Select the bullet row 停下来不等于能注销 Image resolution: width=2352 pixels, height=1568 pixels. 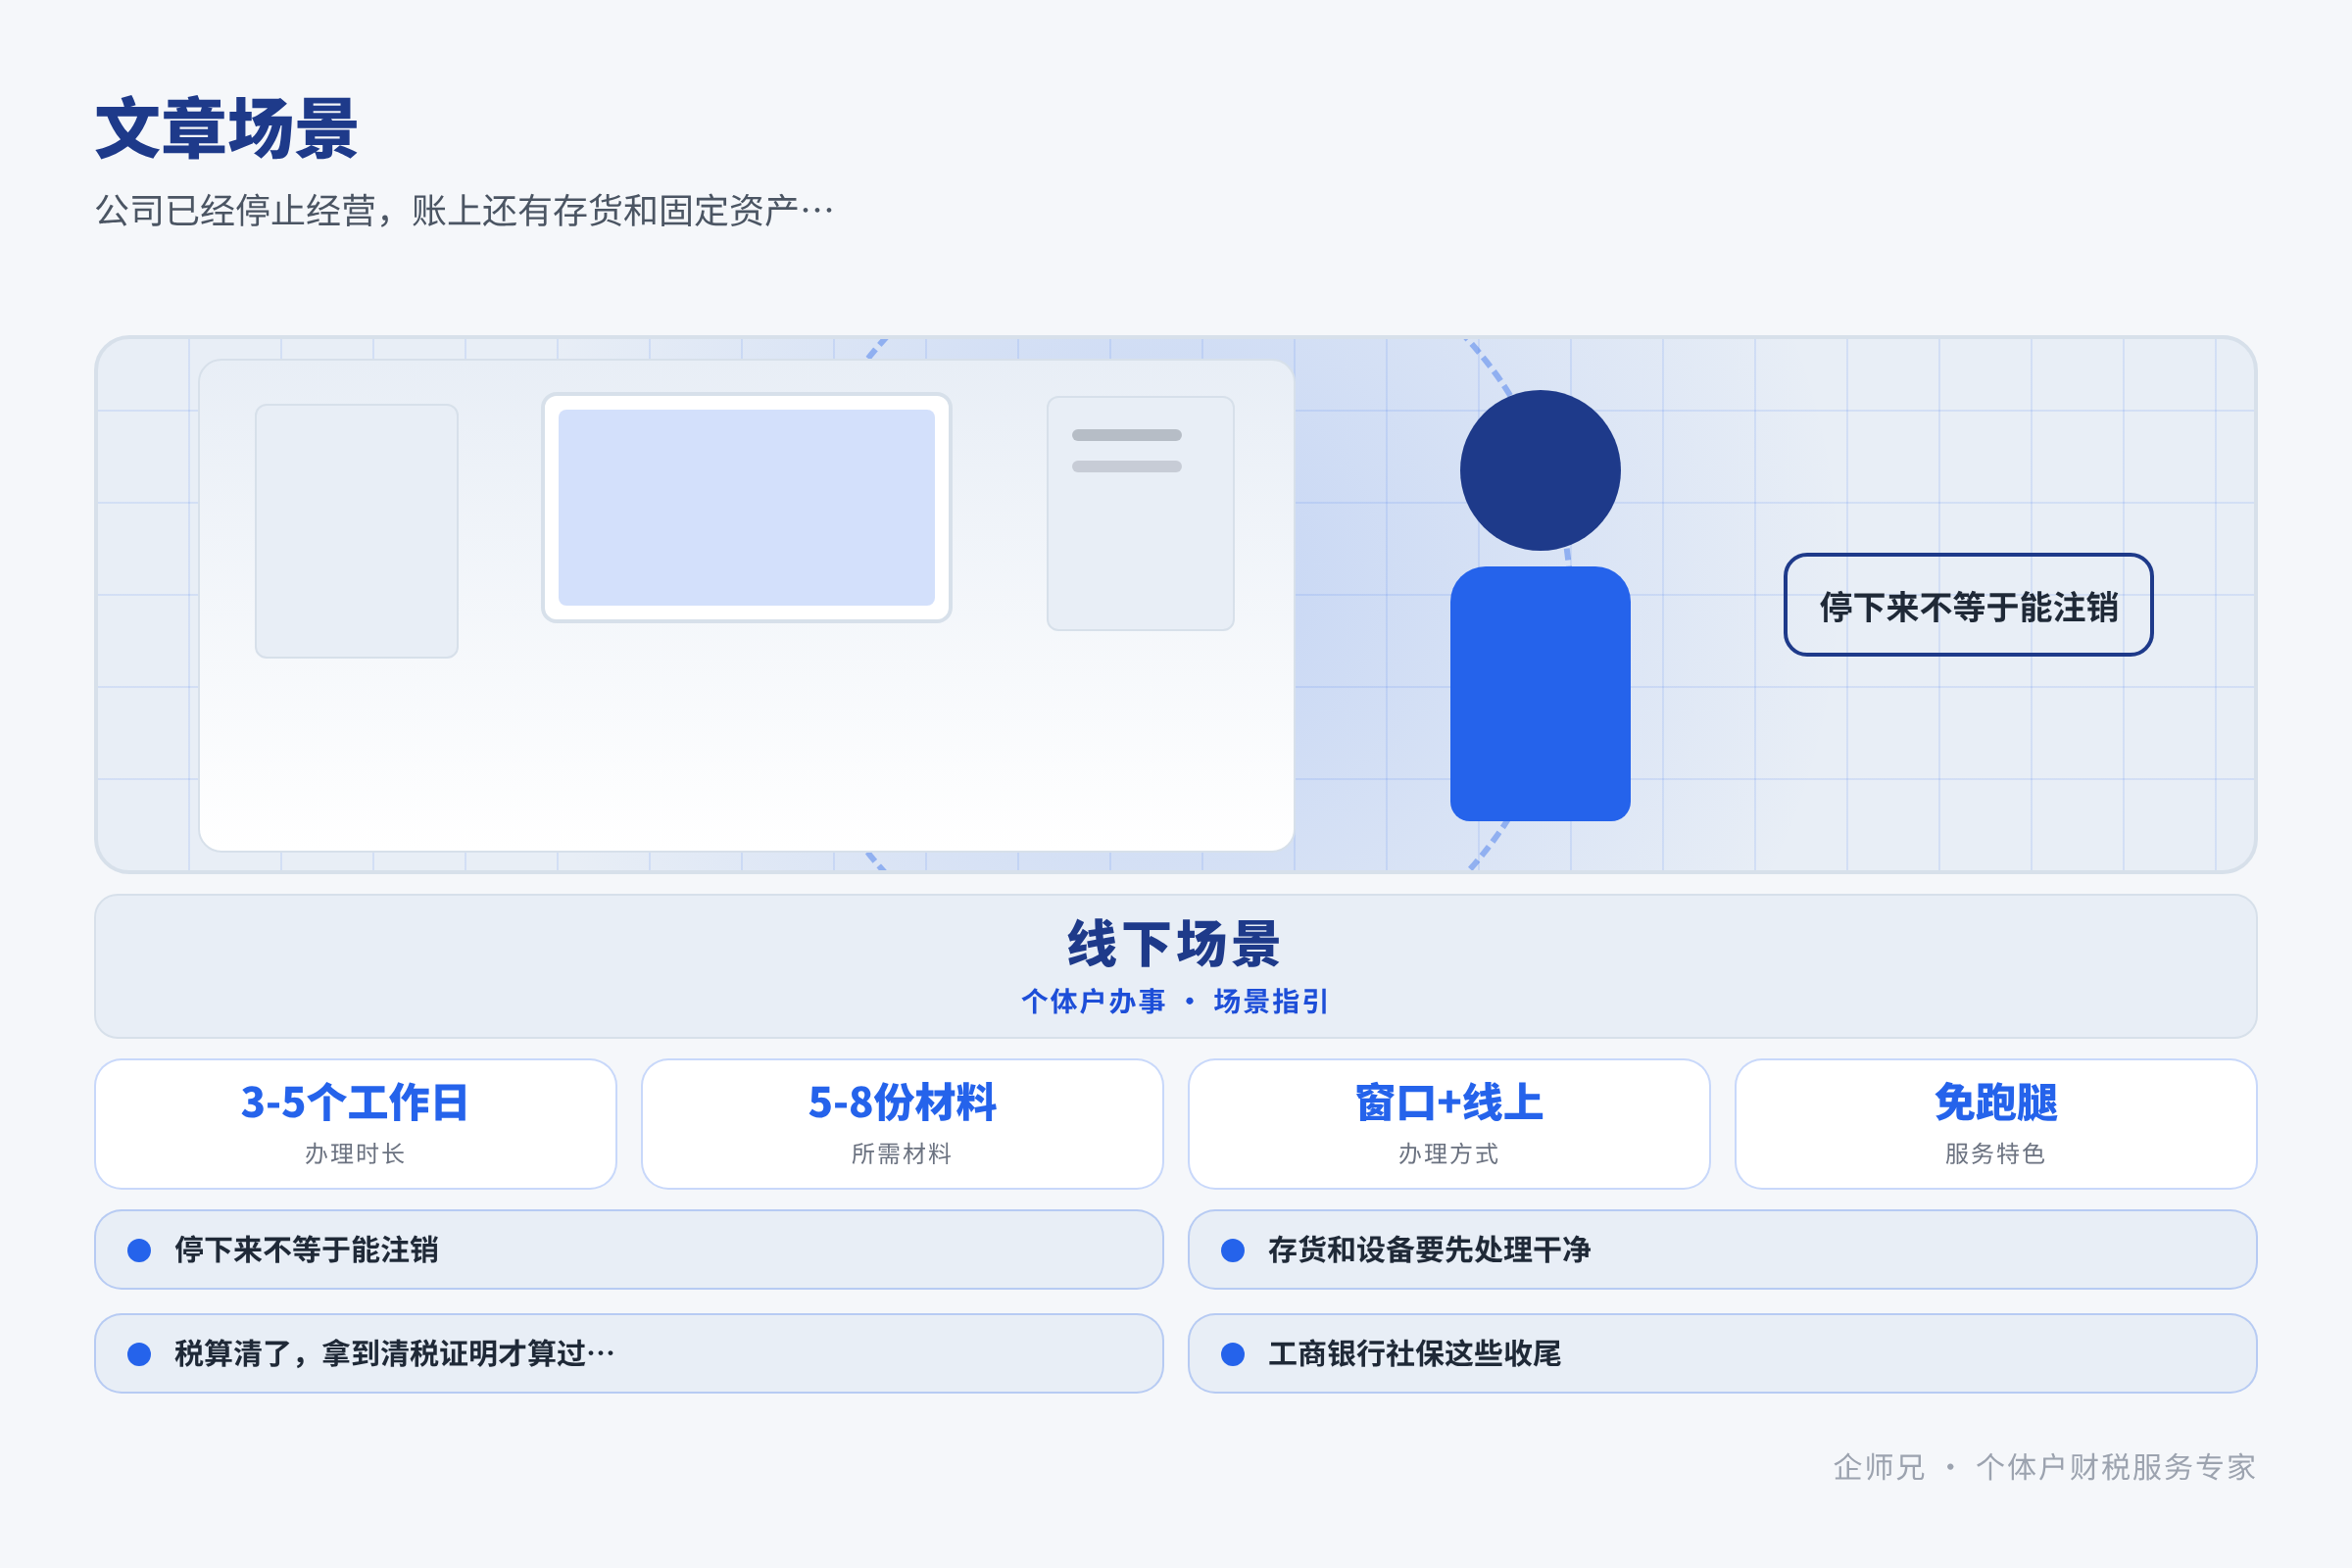coord(629,1250)
